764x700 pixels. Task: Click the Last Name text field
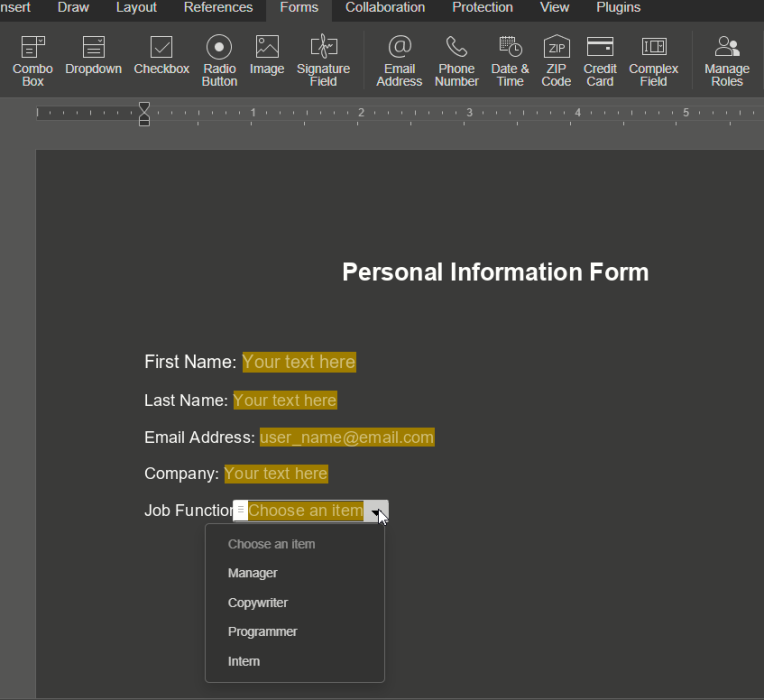coord(285,400)
